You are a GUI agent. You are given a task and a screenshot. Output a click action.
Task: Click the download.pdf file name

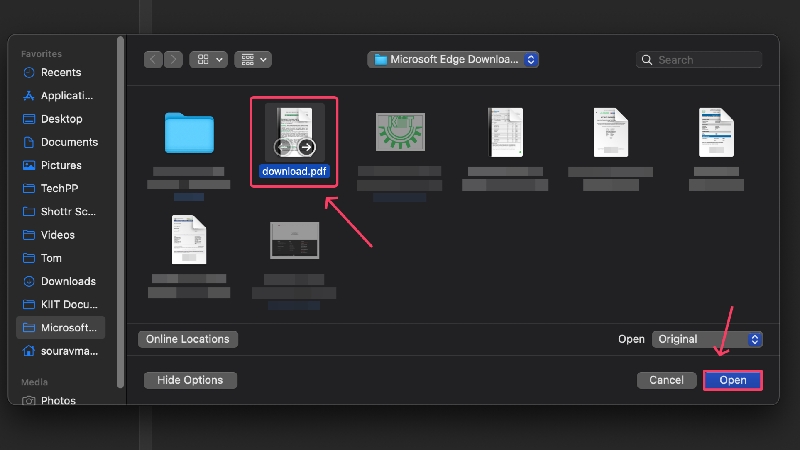294,171
